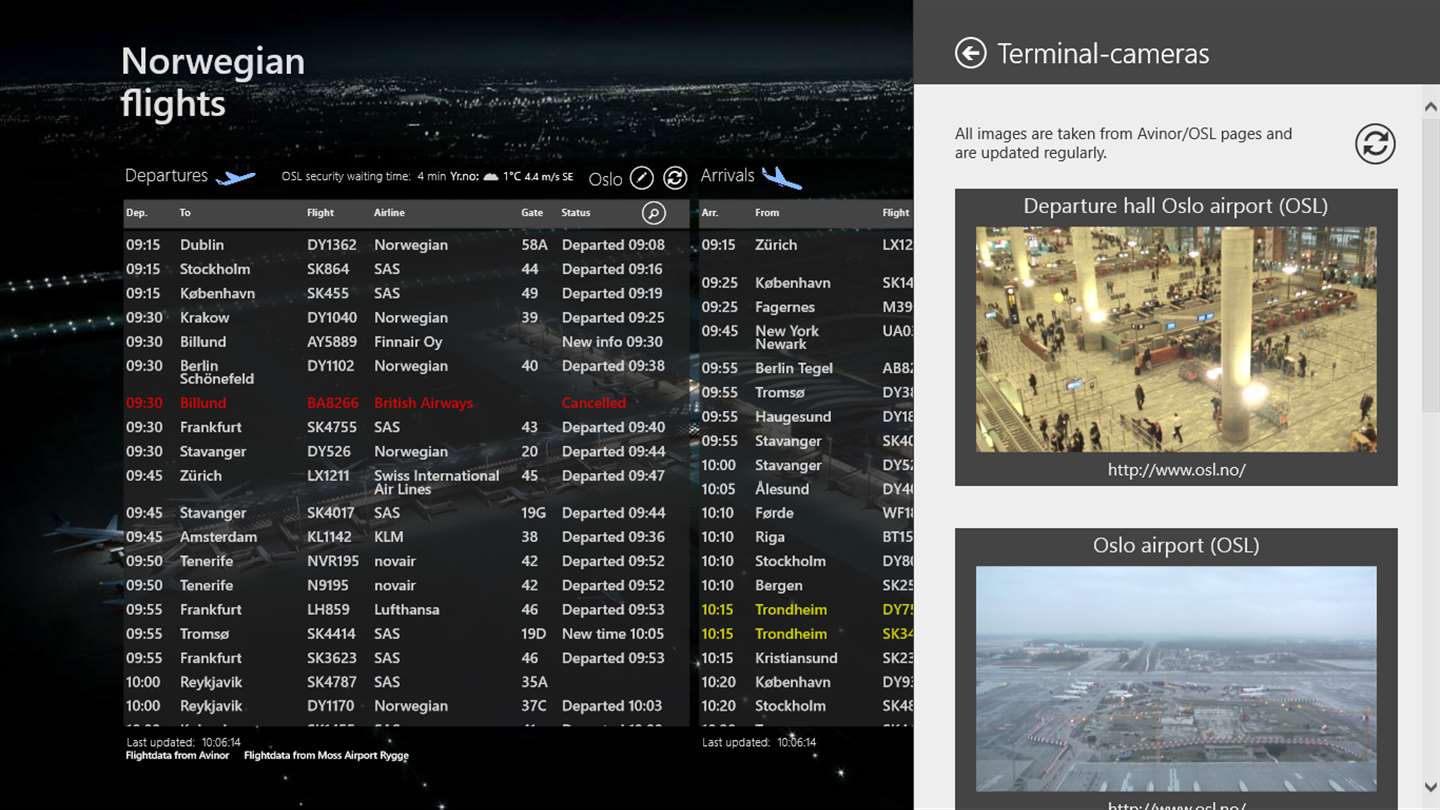Click the Status column header
This screenshot has width=1440, height=810.
[576, 213]
